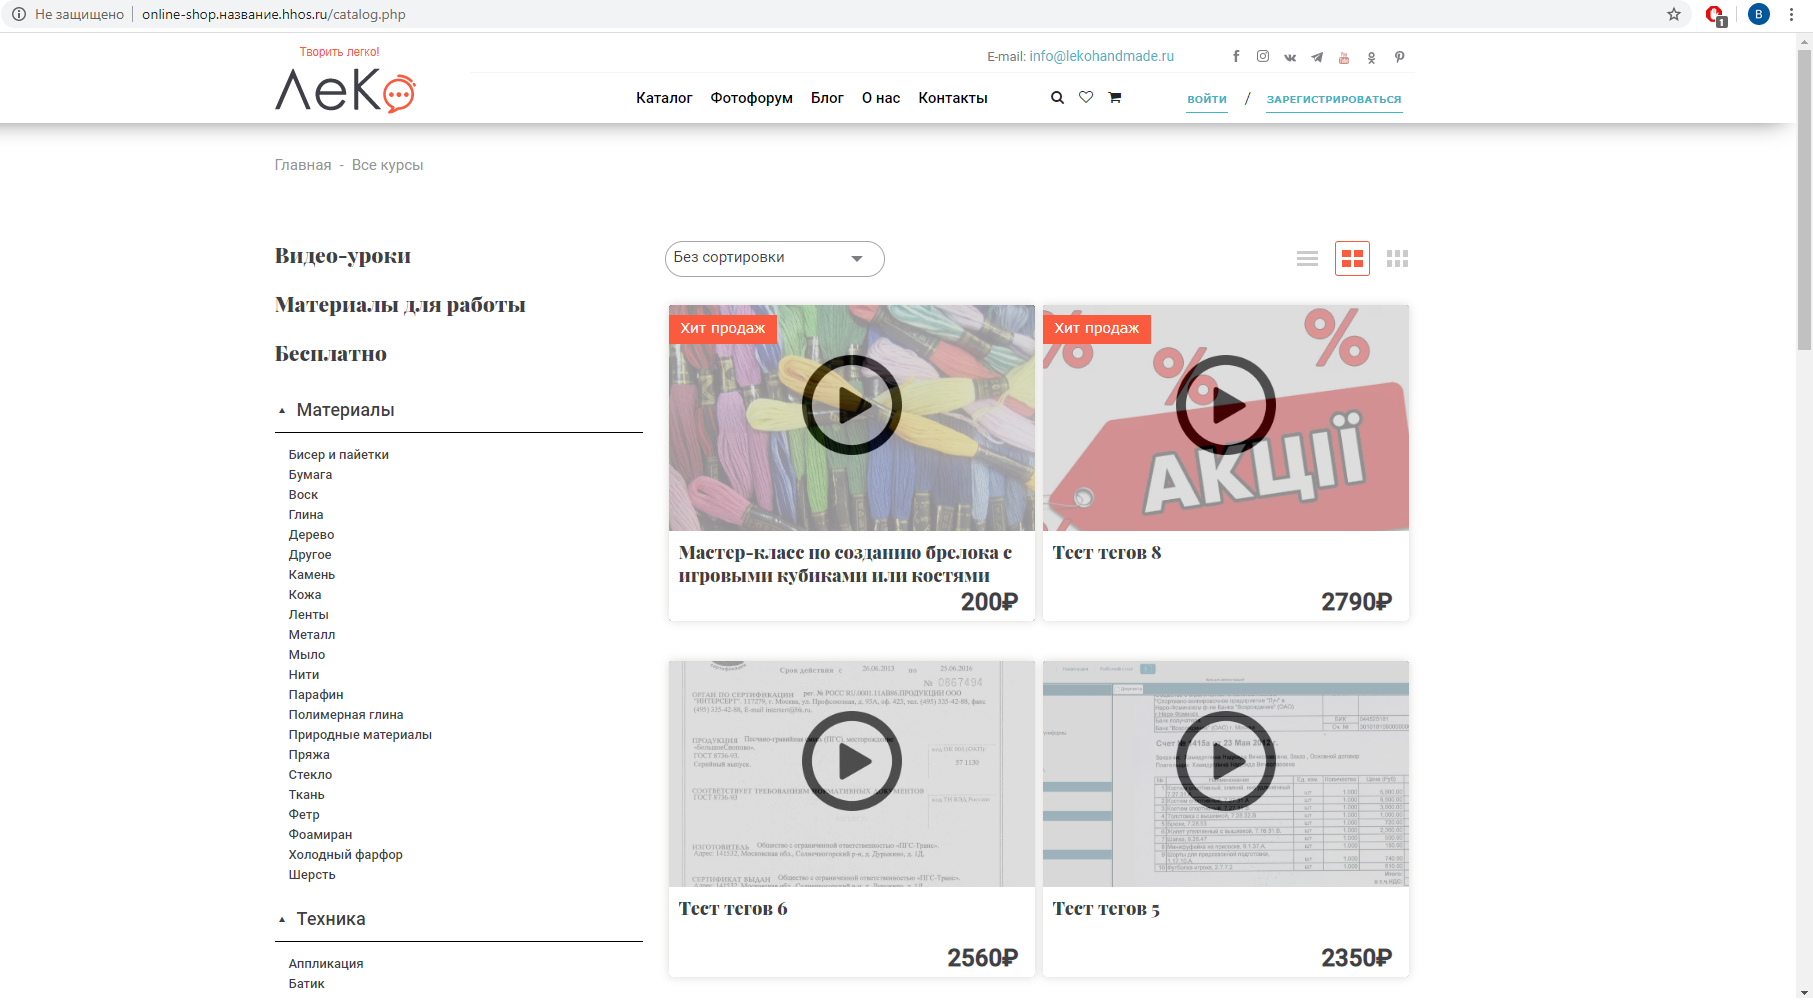Filter by Фоамиран material
This screenshot has width=1813, height=1004.
(321, 835)
